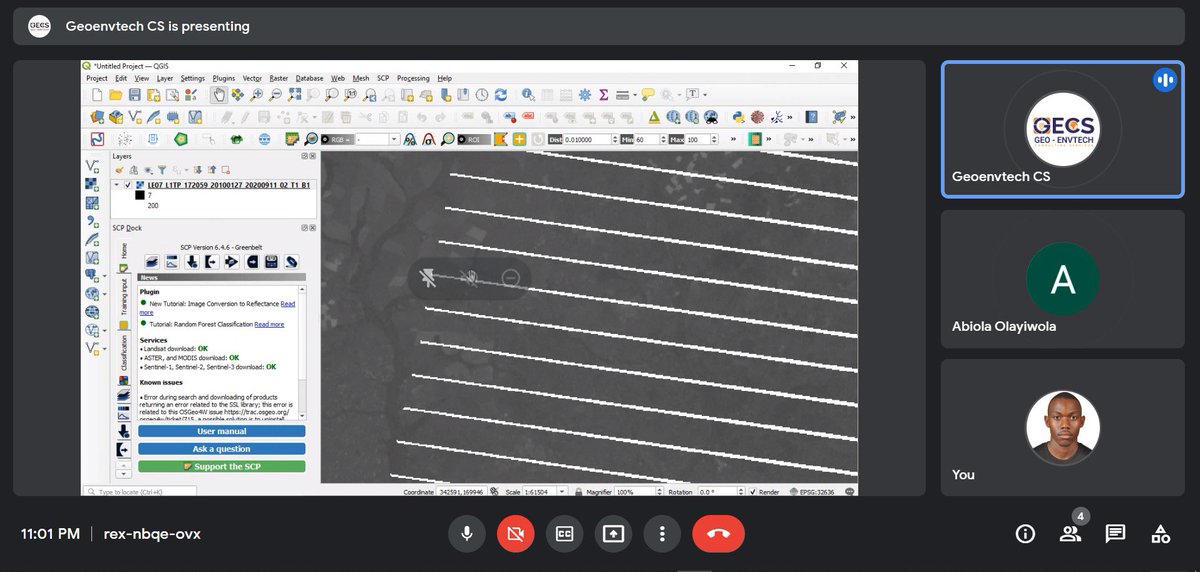The width and height of the screenshot is (1200, 572).
Task: Open the Activities panel
Action: point(1160,534)
